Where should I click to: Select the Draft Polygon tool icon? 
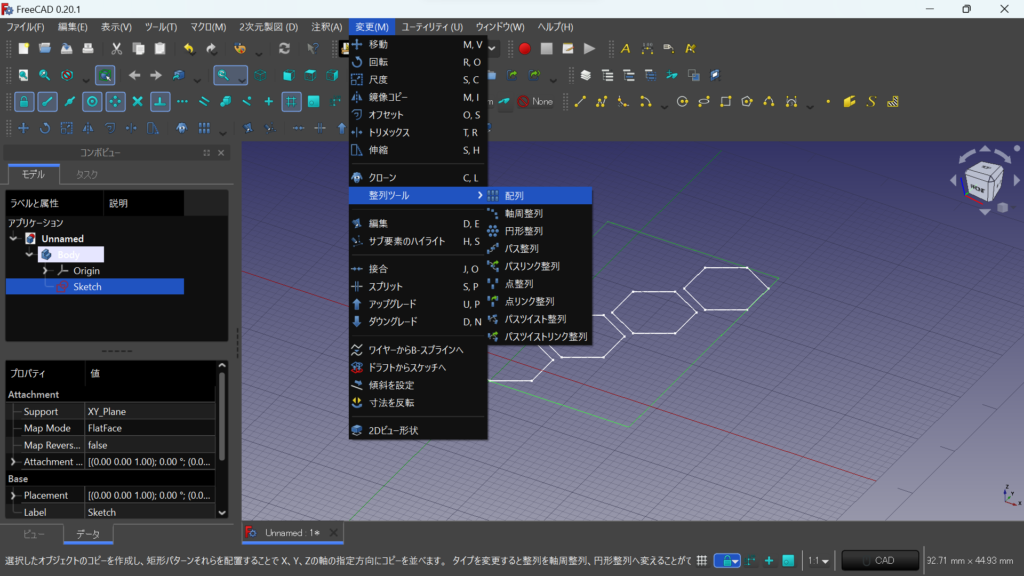pos(747,101)
